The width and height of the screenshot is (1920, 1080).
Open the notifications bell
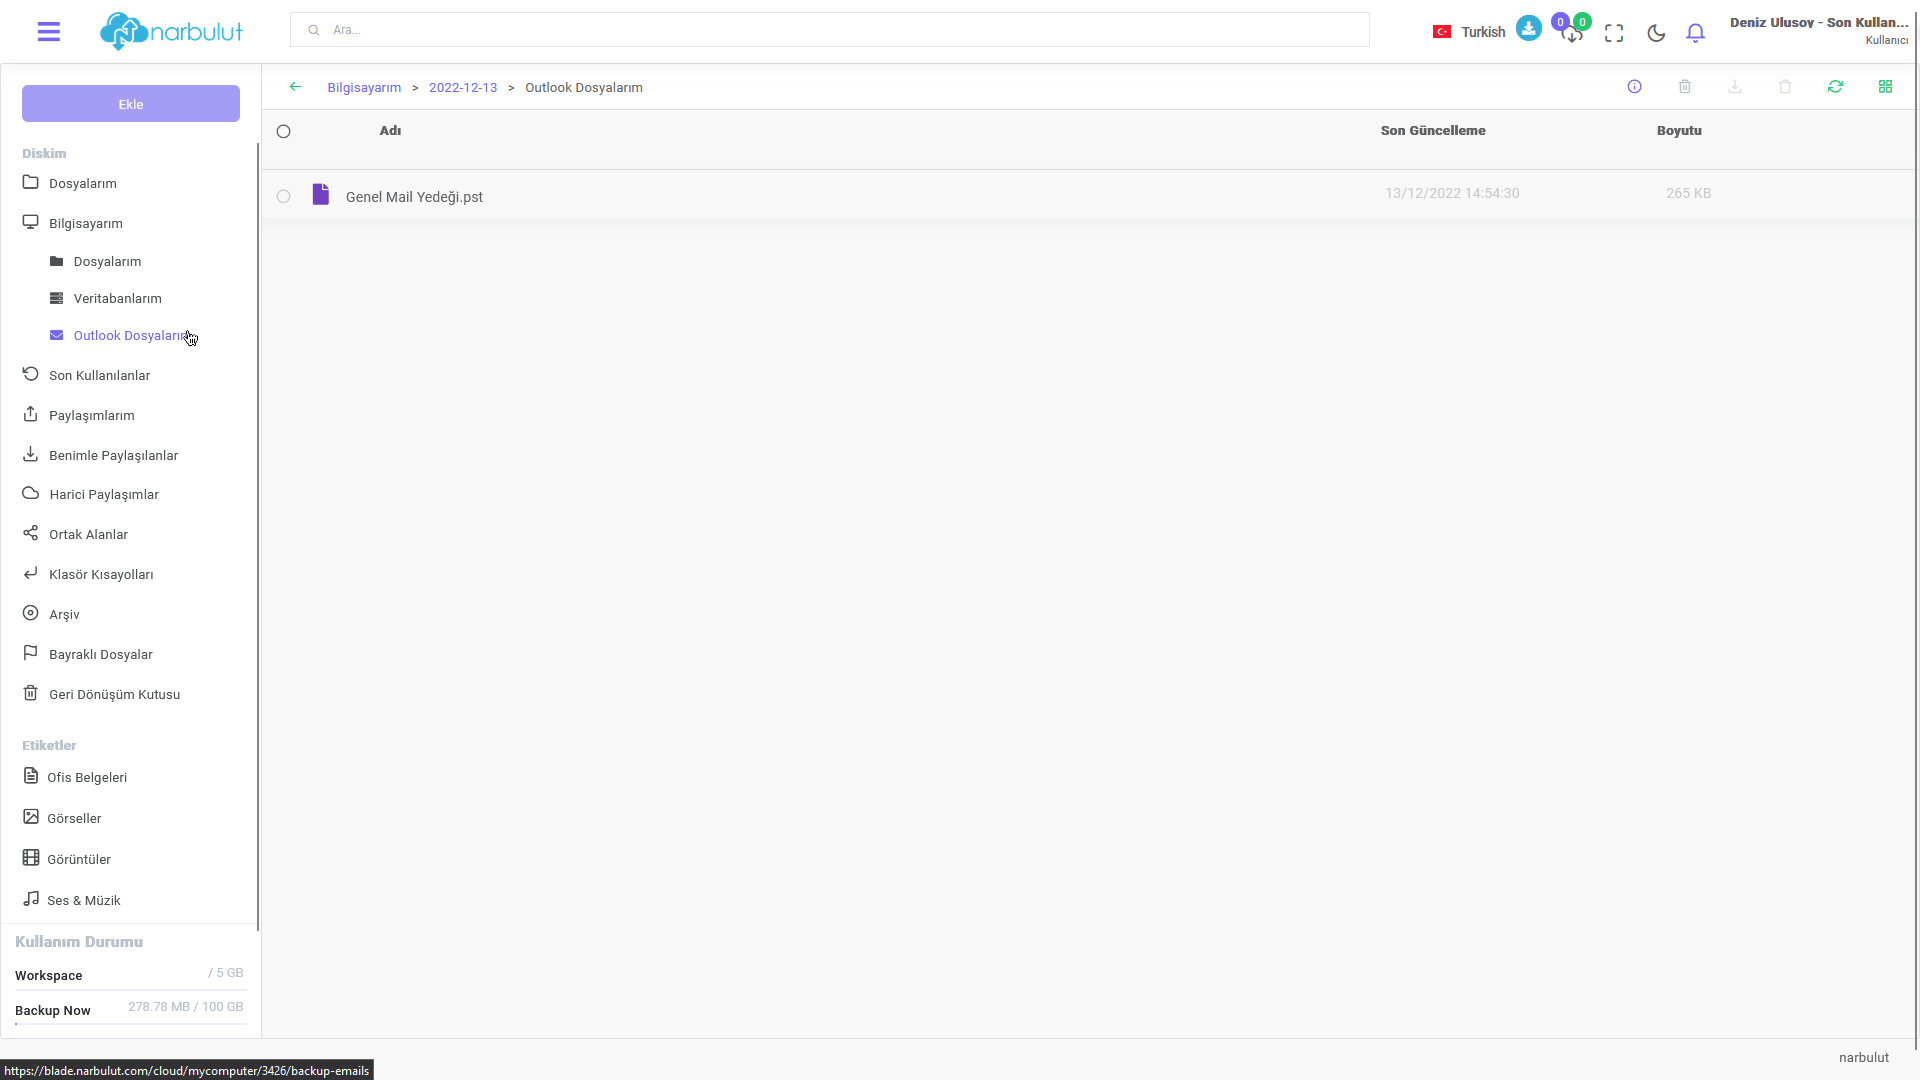point(1695,33)
